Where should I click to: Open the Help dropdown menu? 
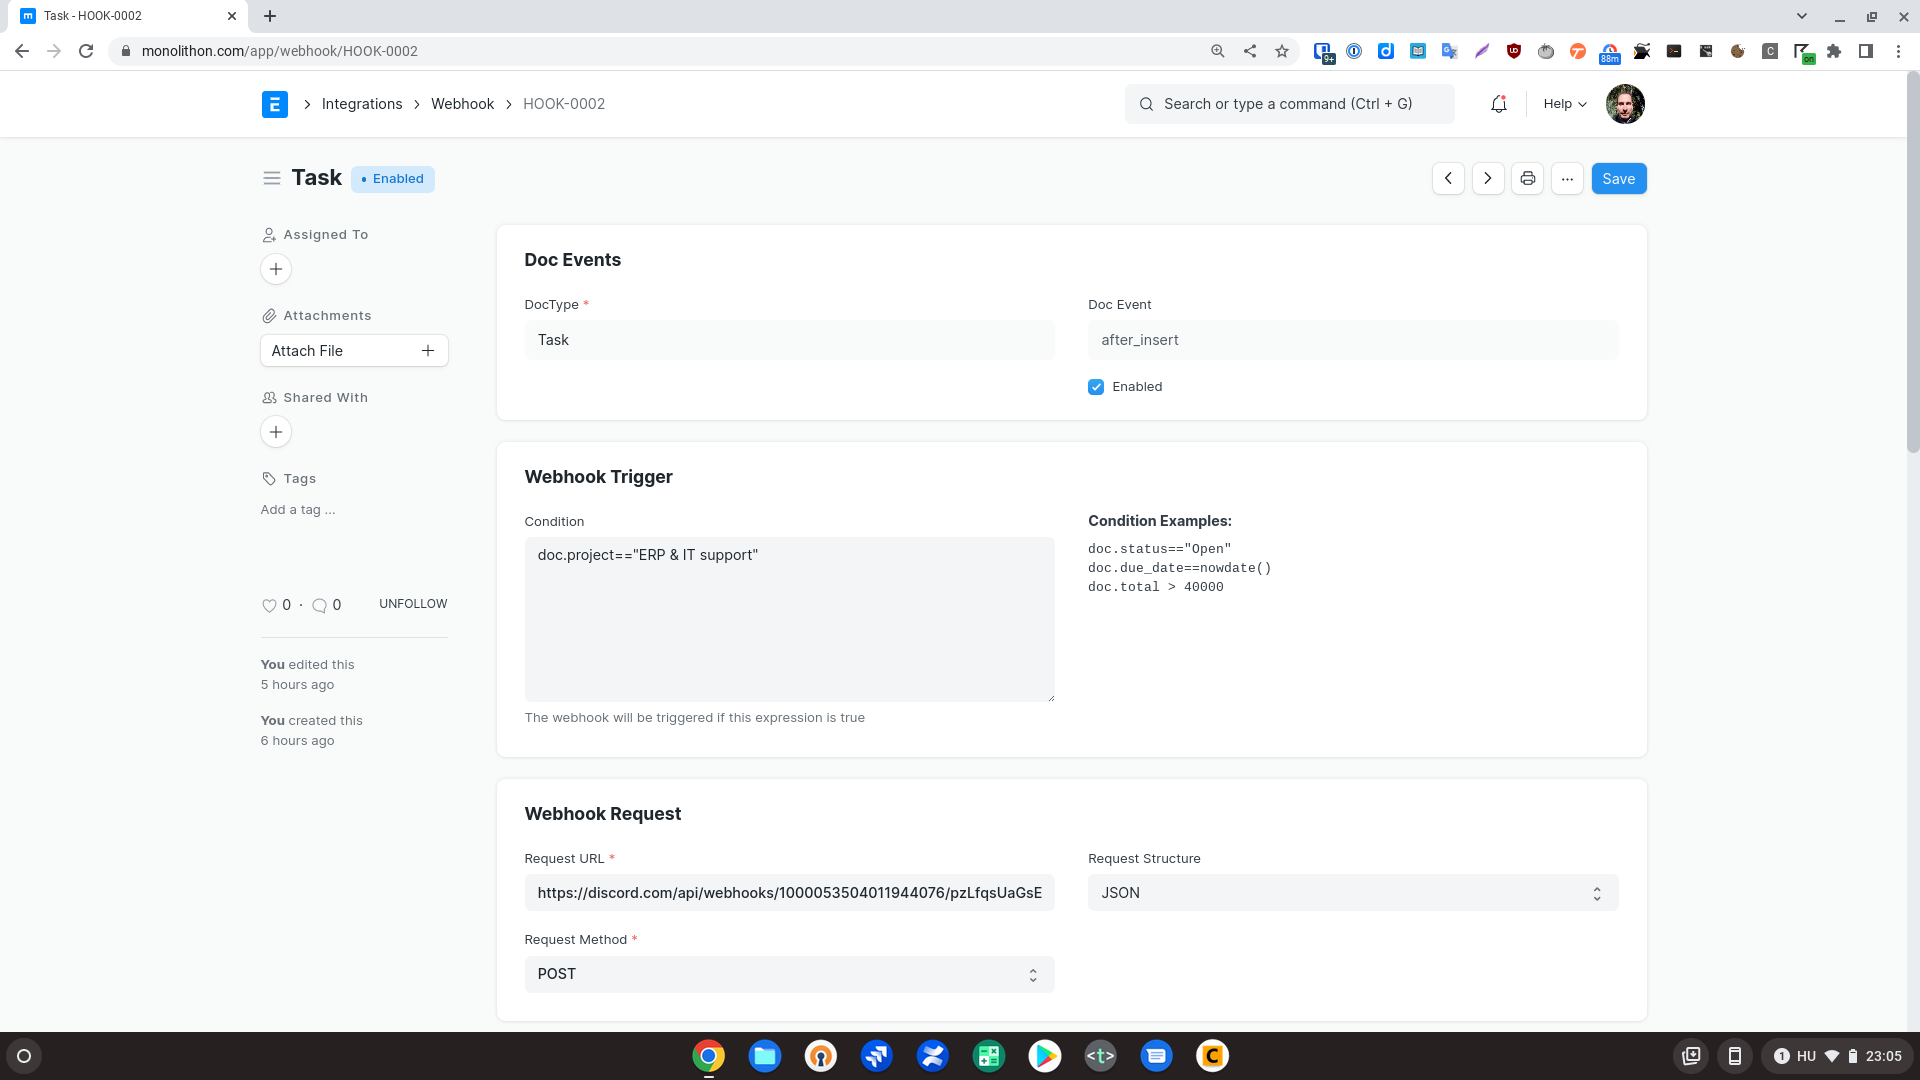click(x=1564, y=104)
